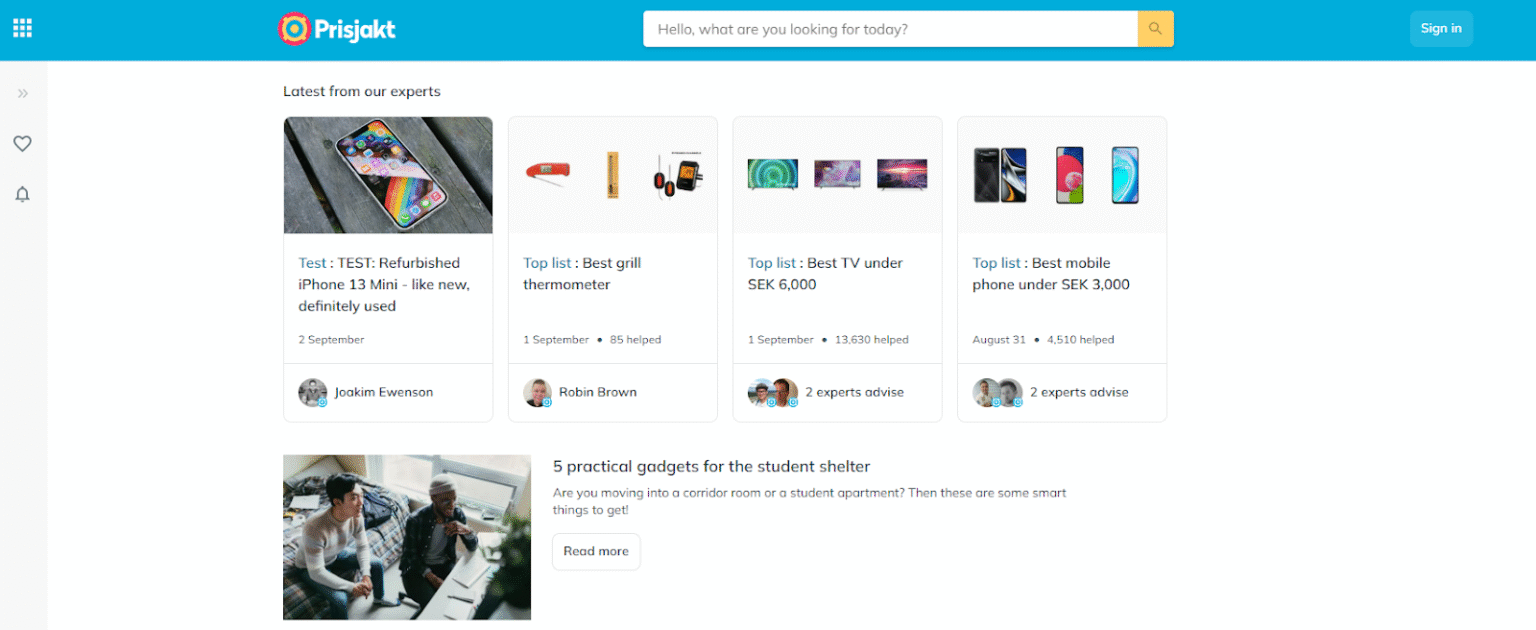Click the yellow search magnifier button

[1155, 29]
